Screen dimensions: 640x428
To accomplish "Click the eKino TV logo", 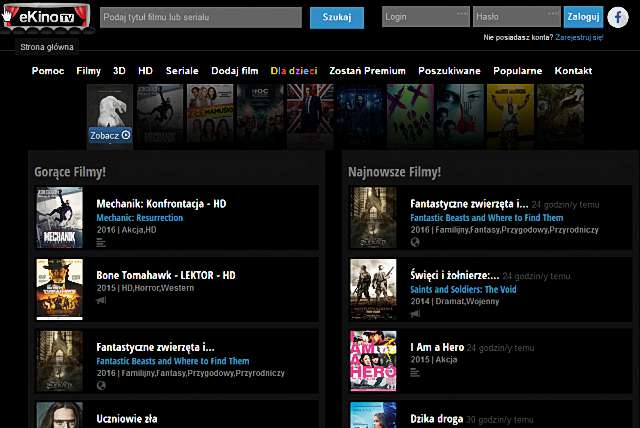I will [46, 17].
